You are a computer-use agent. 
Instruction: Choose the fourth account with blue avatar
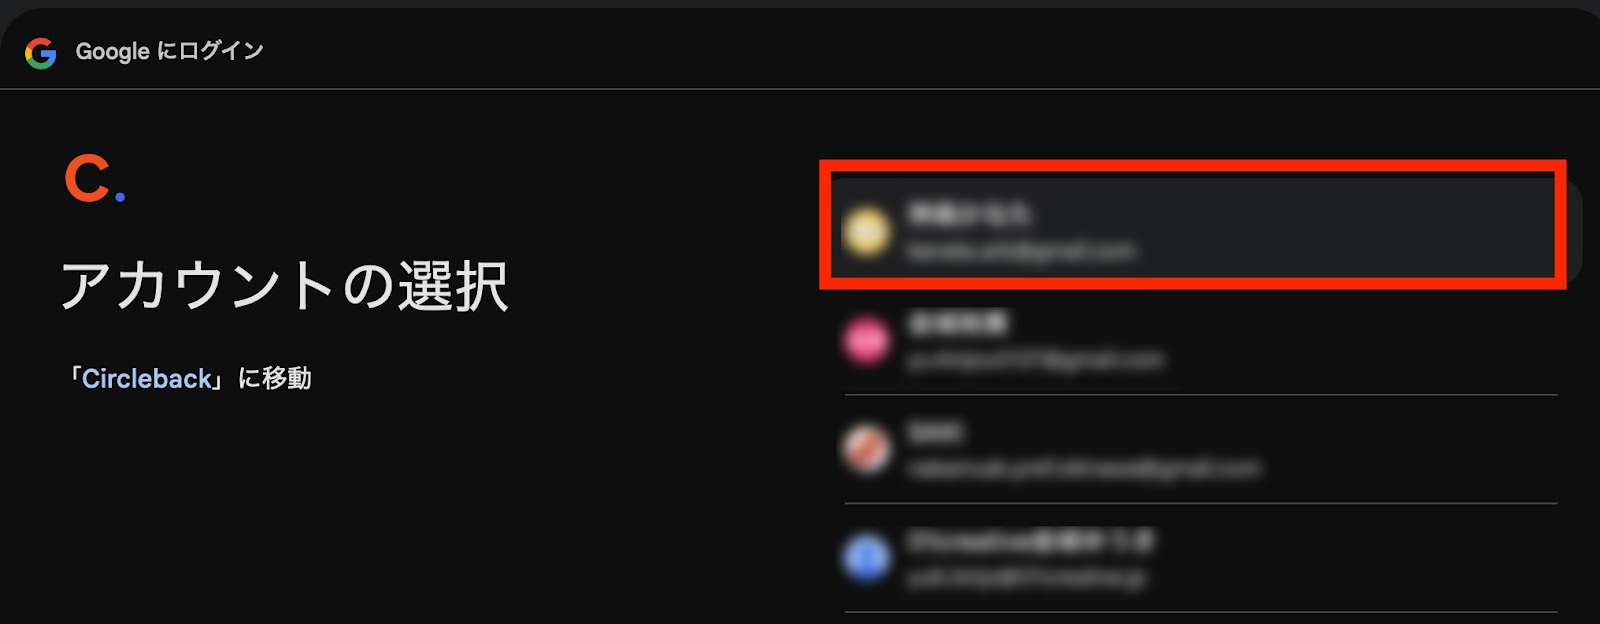(x=1201, y=558)
